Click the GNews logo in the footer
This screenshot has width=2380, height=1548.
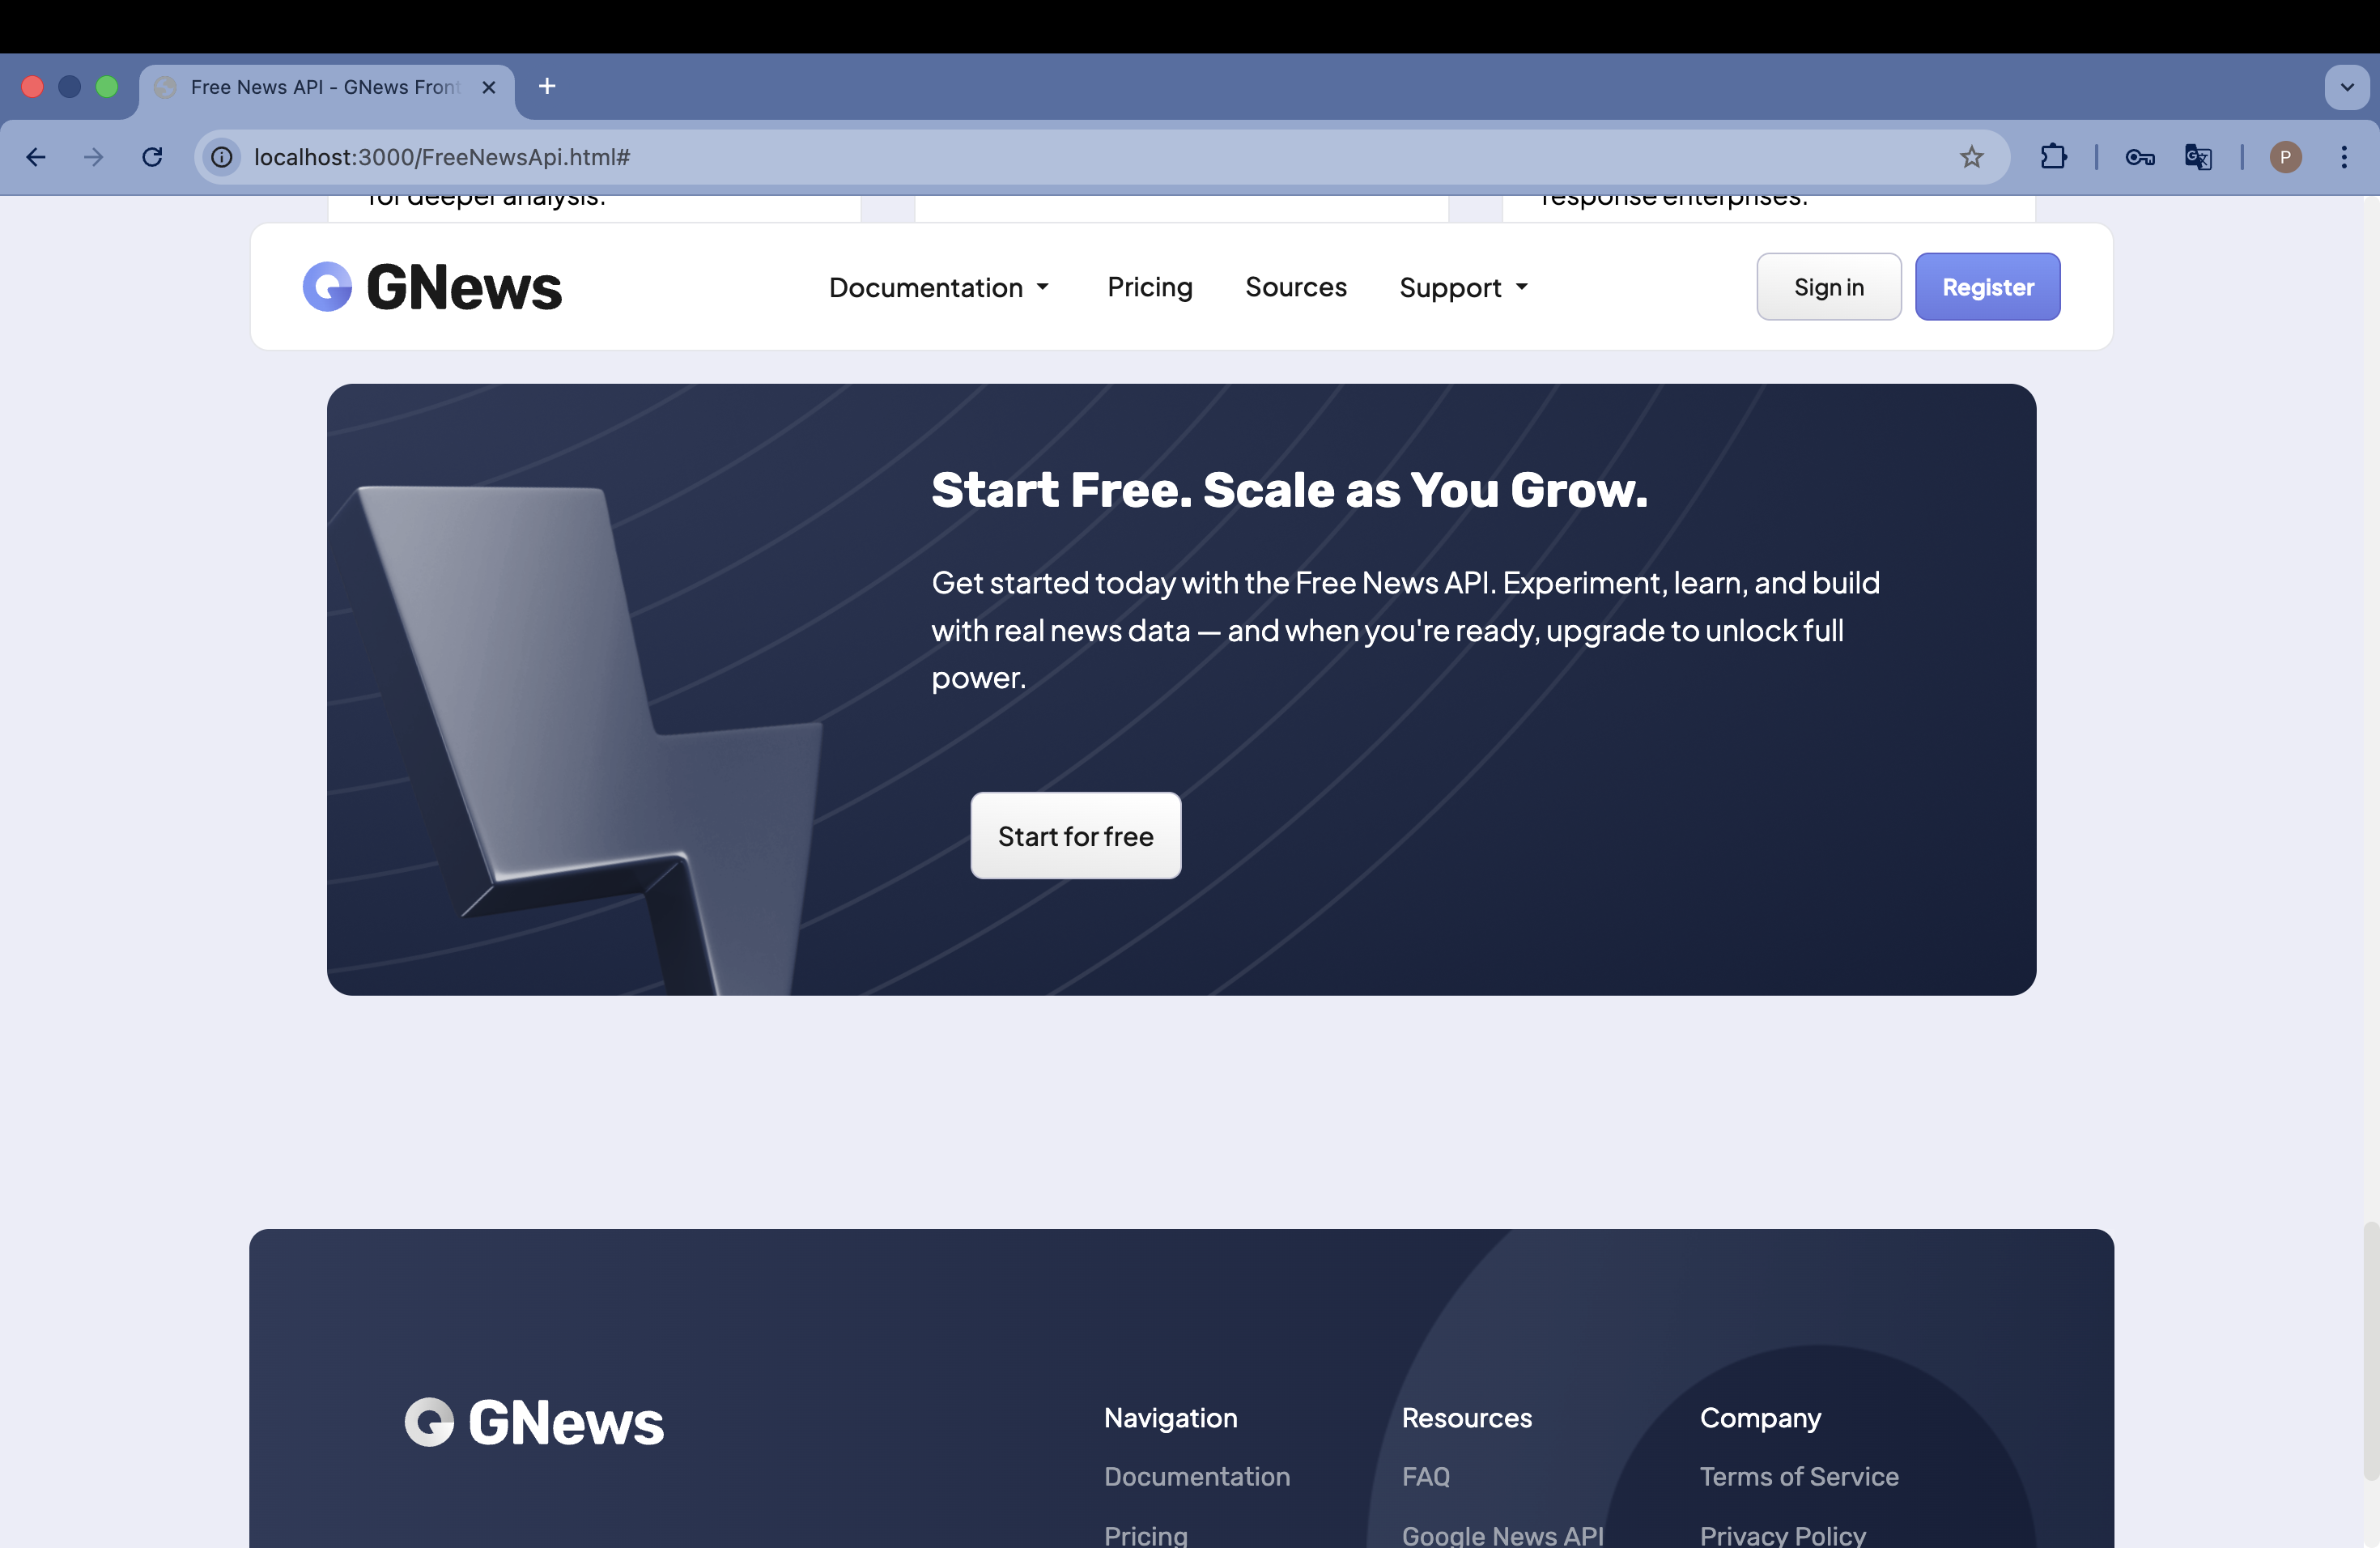[x=534, y=1422]
